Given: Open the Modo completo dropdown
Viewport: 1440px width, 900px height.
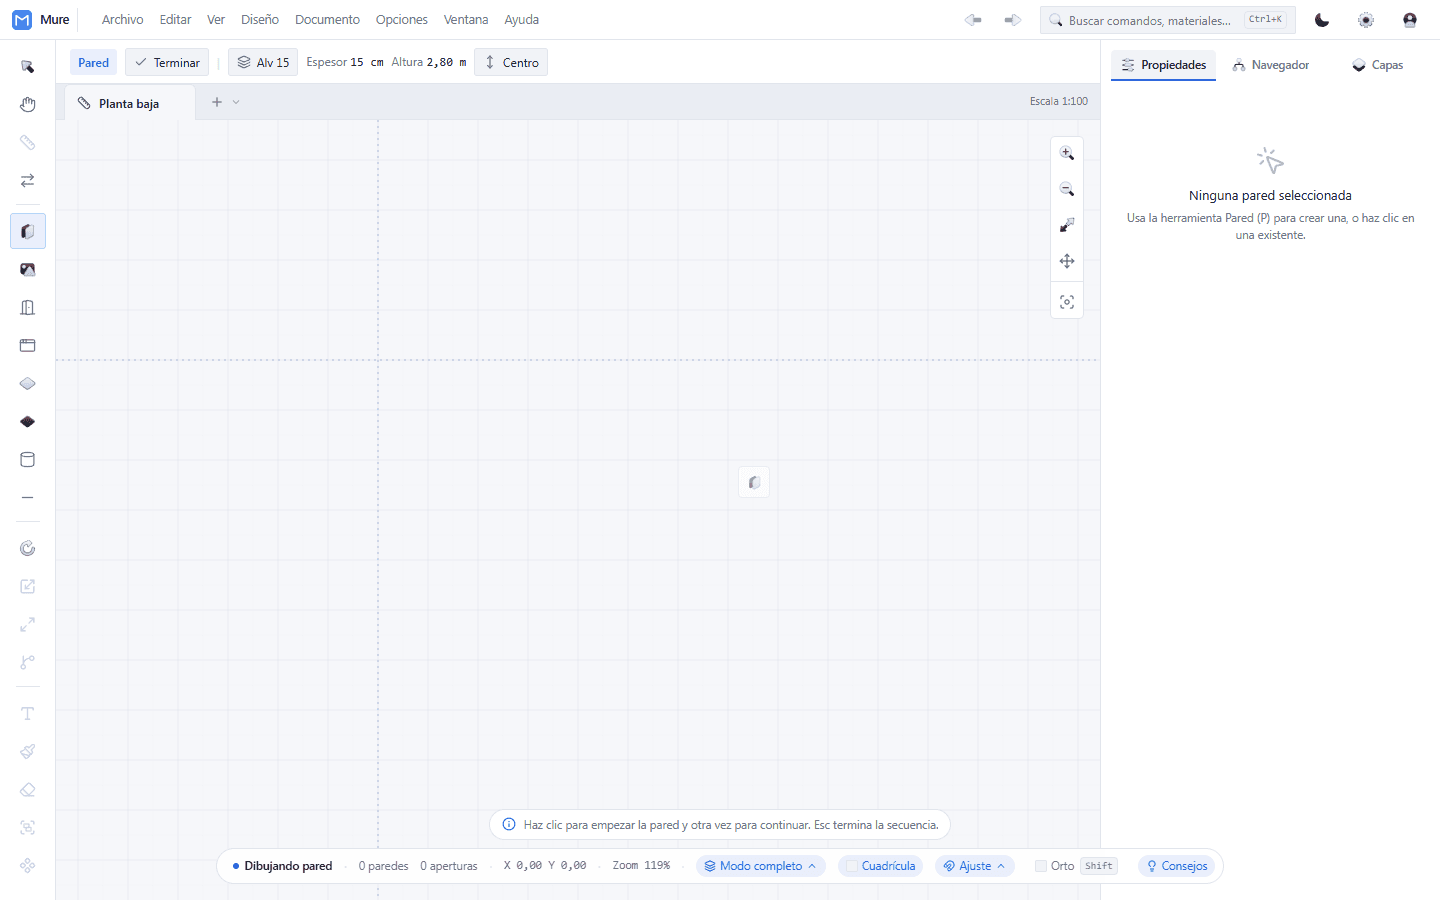Looking at the screenshot, I should tap(761, 866).
